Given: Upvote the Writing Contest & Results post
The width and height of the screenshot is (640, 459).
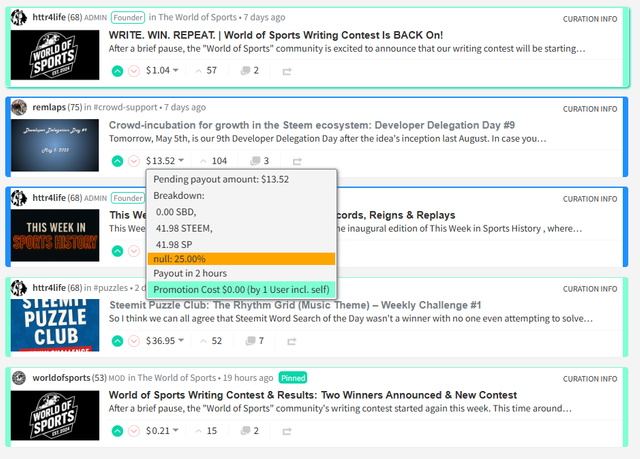Looking at the screenshot, I should (x=117, y=431).
